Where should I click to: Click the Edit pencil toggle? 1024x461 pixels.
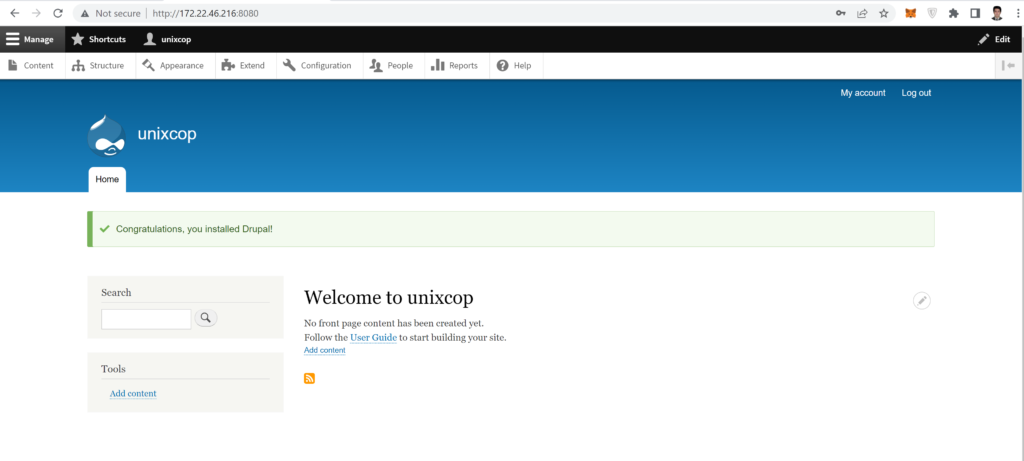pos(994,39)
